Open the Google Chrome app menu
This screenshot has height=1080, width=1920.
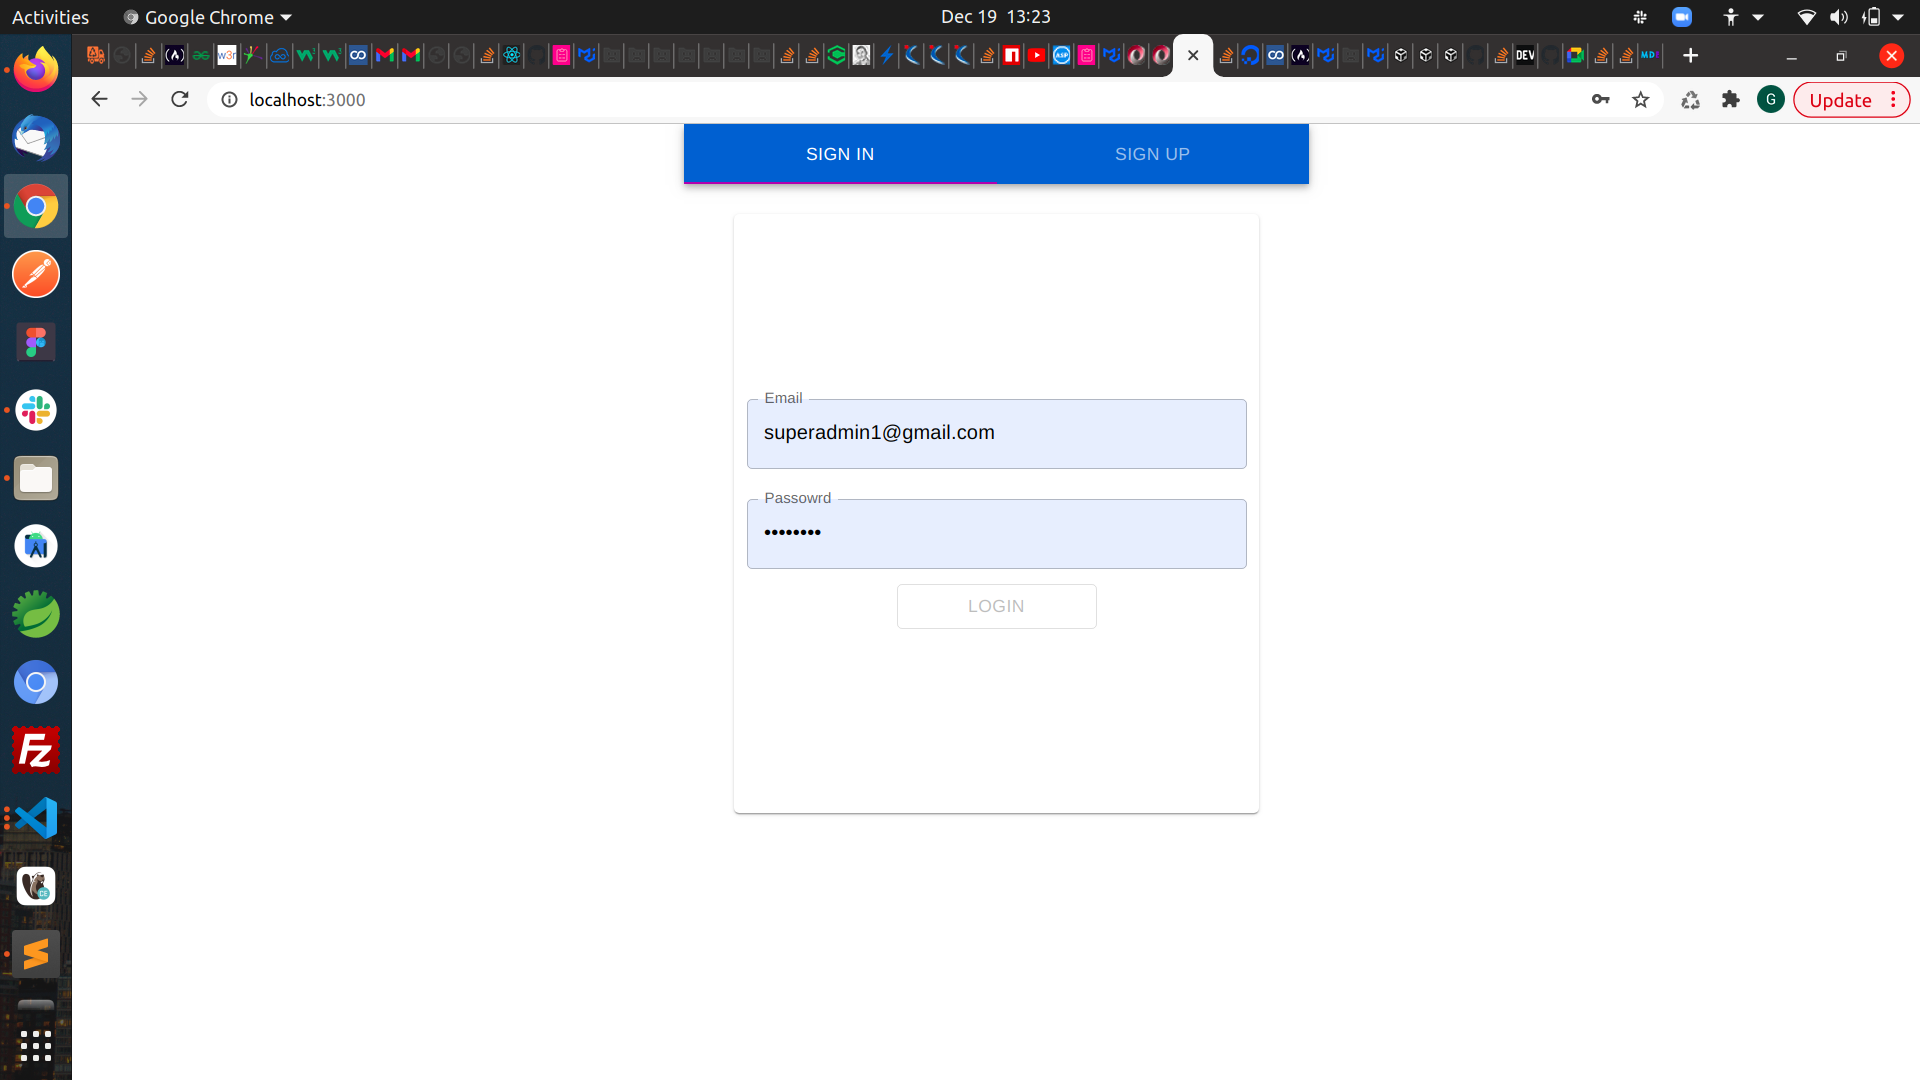point(208,17)
